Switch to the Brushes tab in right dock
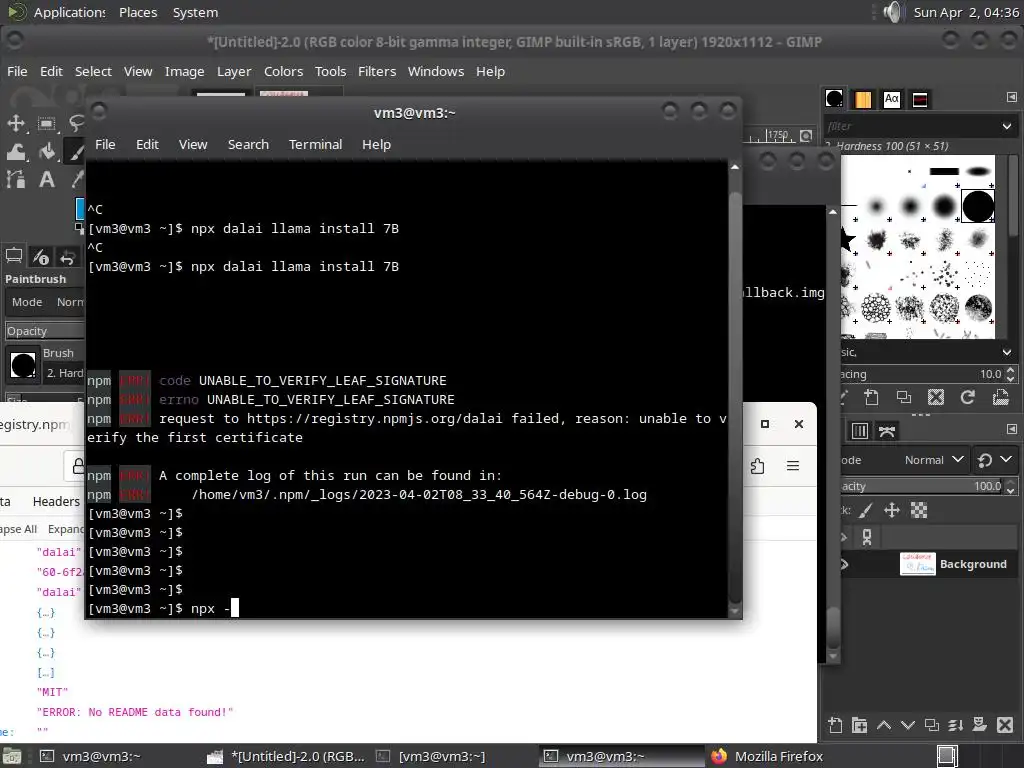Viewport: 1024px width, 768px height. coord(834,99)
